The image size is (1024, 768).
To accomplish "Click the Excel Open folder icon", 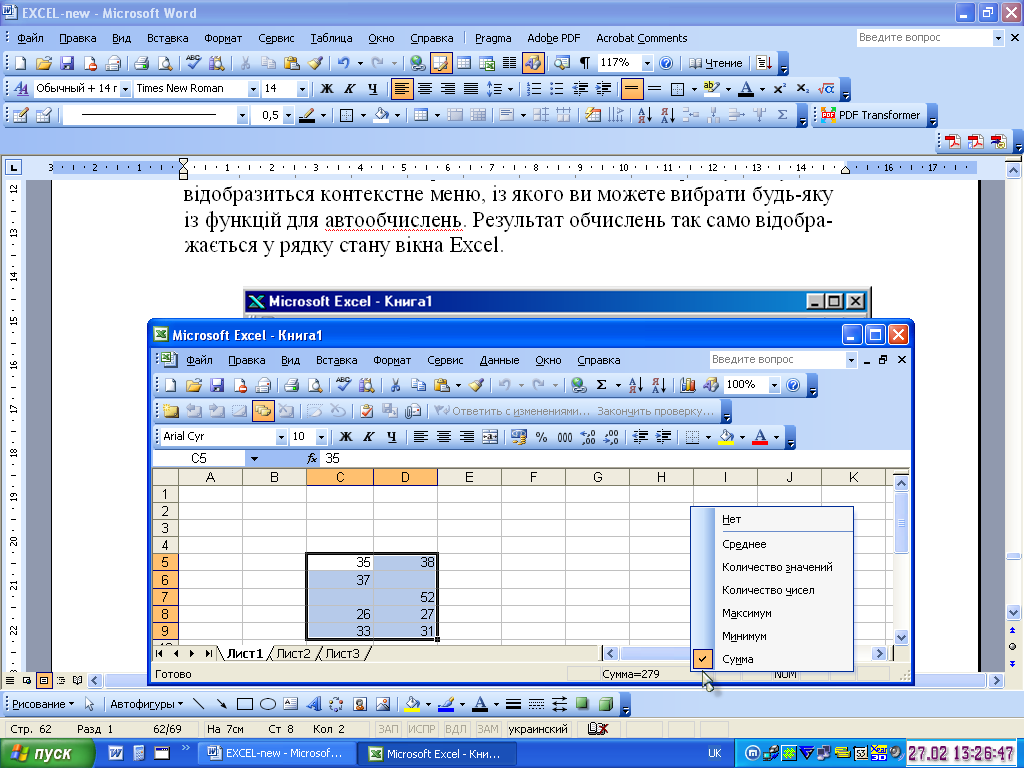I will (x=193, y=385).
